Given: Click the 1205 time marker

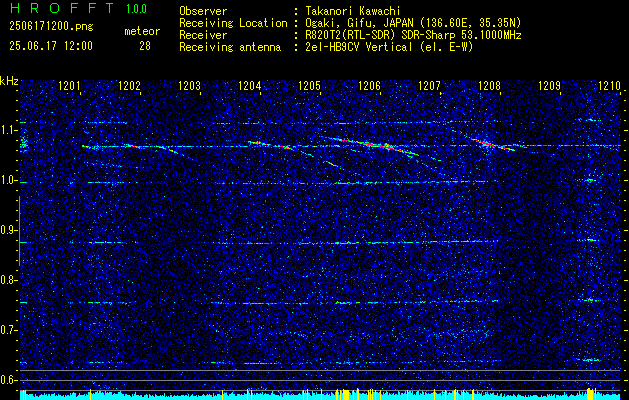Looking at the screenshot, I should click(x=310, y=86).
